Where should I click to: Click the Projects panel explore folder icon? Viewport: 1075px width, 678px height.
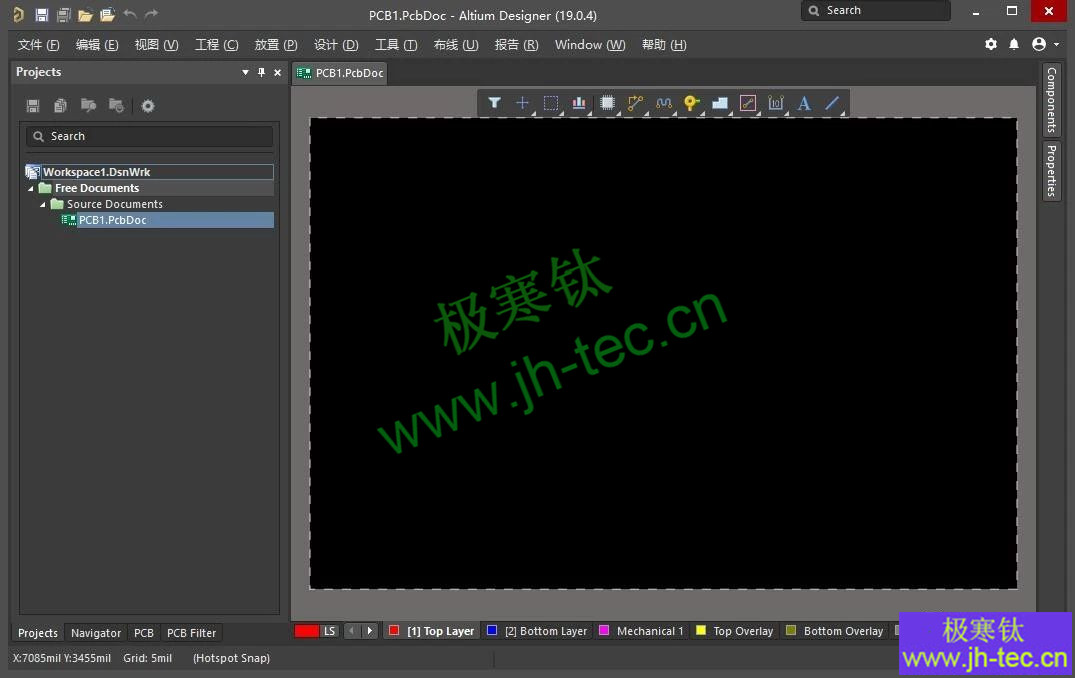pyautogui.click(x=88, y=106)
